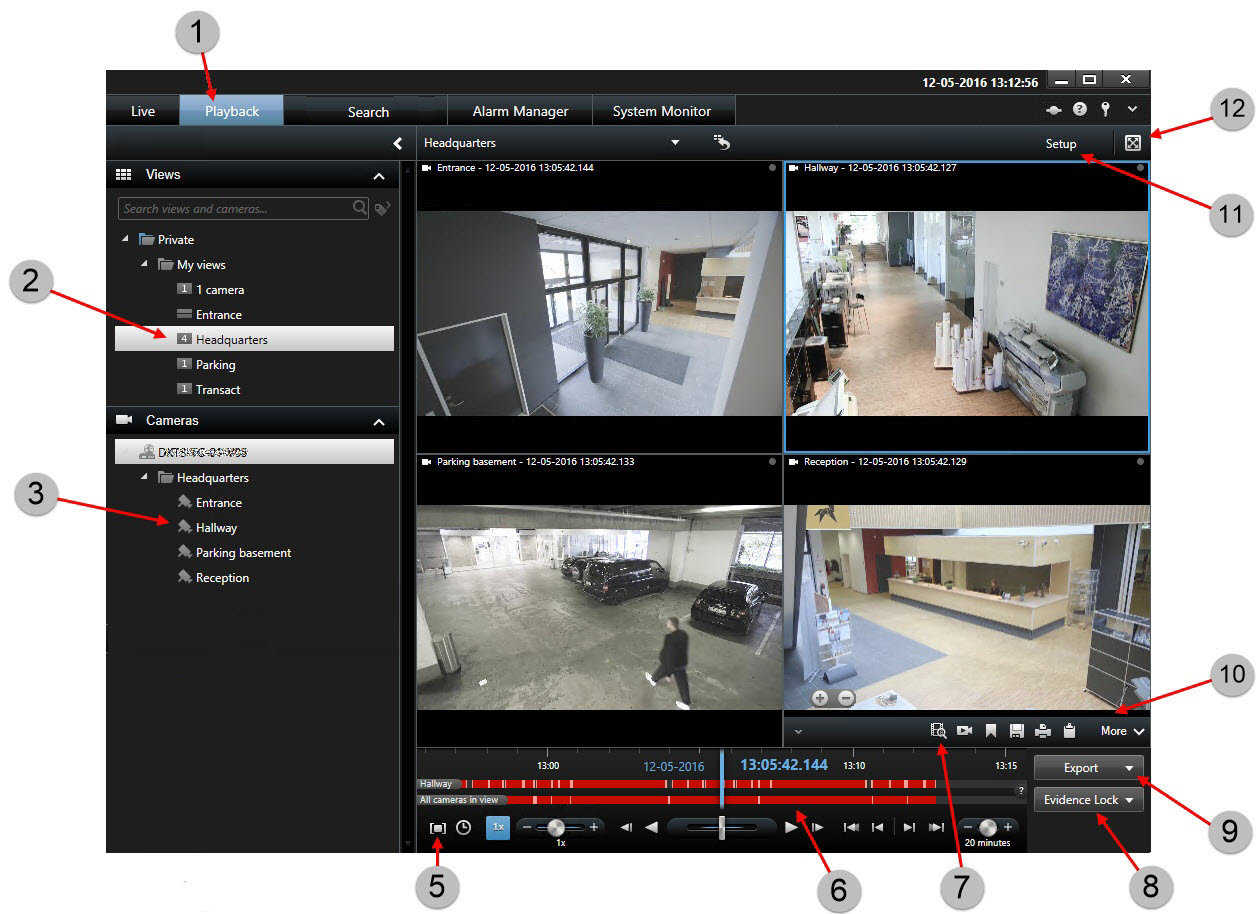1260x914 pixels.
Task: Click the Search views and cameras field
Action: [x=235, y=209]
